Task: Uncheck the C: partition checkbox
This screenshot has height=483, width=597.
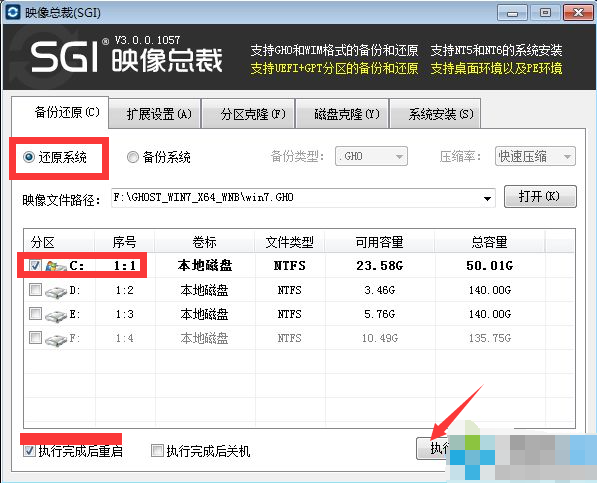Action: (x=35, y=265)
